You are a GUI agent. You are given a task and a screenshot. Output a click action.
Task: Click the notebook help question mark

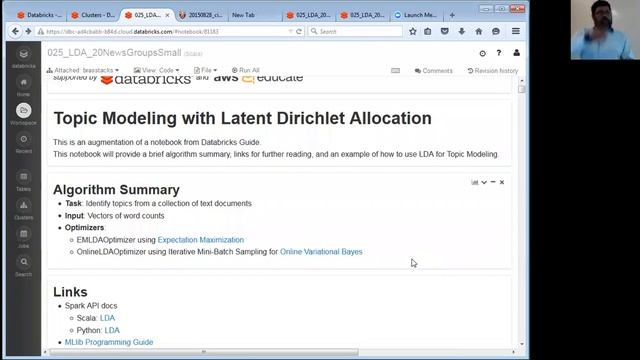pos(499,53)
